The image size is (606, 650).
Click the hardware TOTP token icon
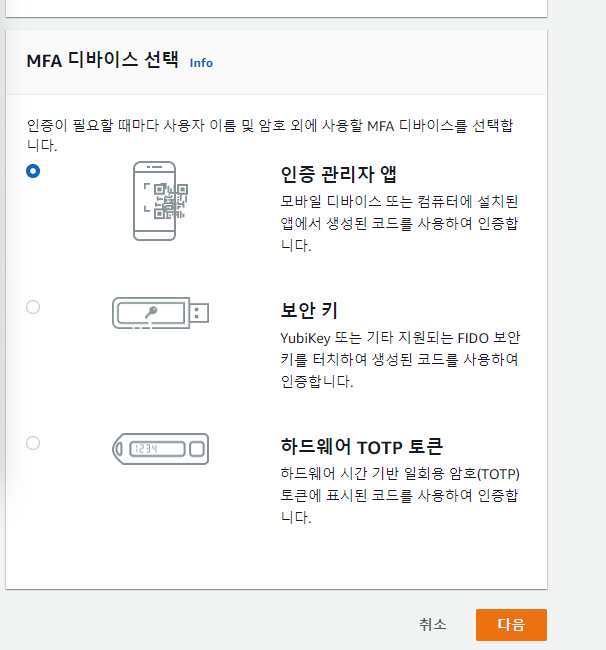[160, 449]
